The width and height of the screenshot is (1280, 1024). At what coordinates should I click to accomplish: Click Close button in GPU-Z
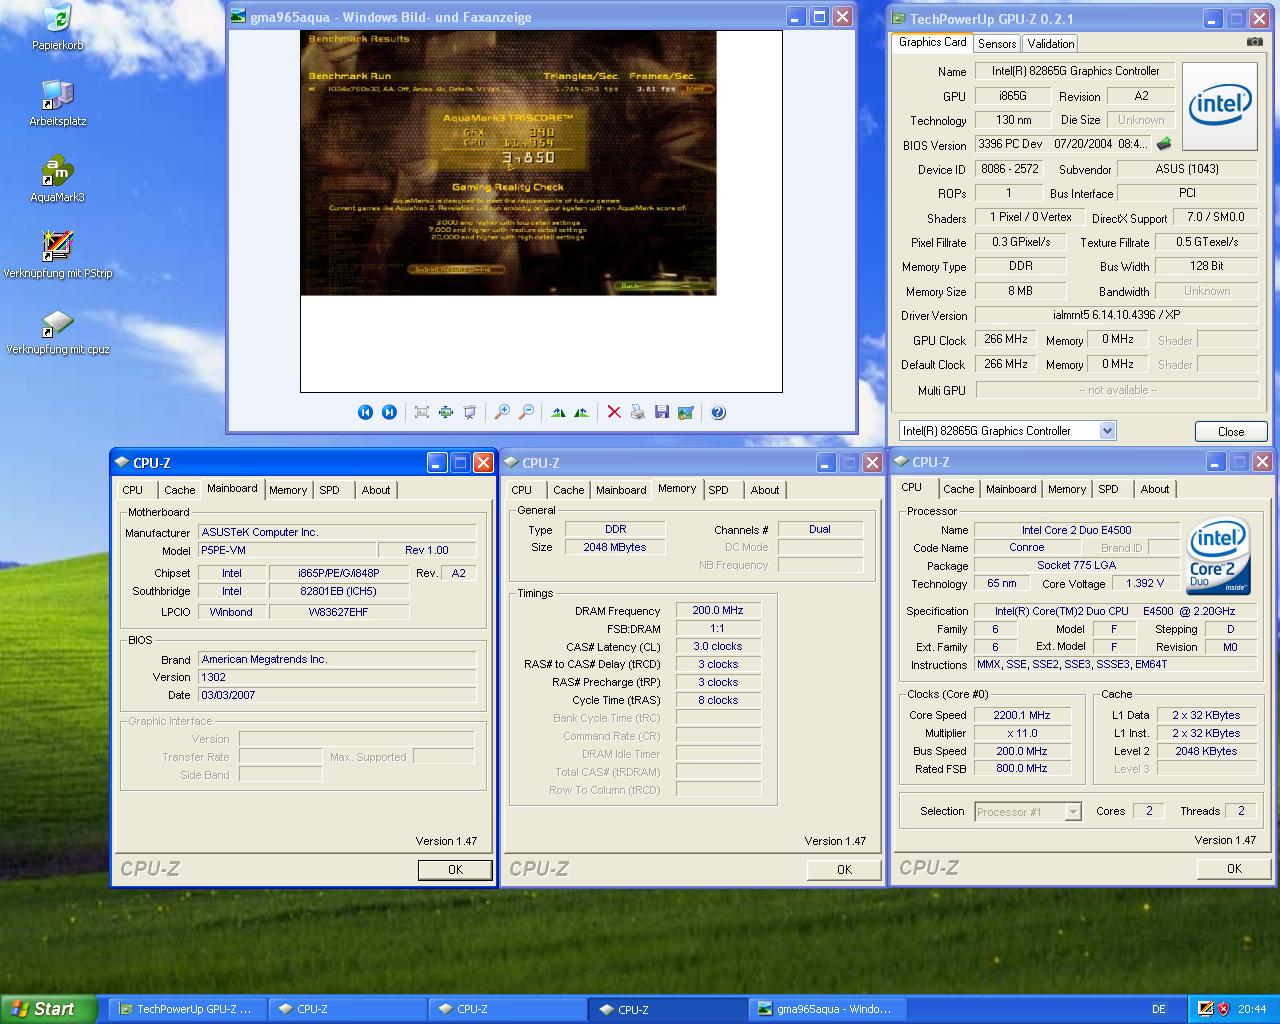coord(1231,432)
